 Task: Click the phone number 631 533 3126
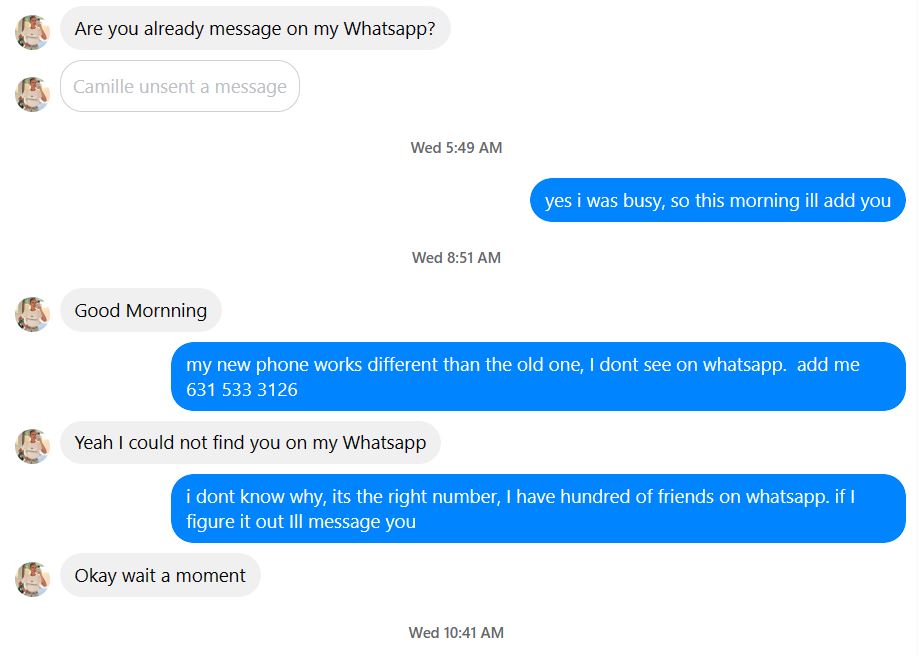(242, 390)
